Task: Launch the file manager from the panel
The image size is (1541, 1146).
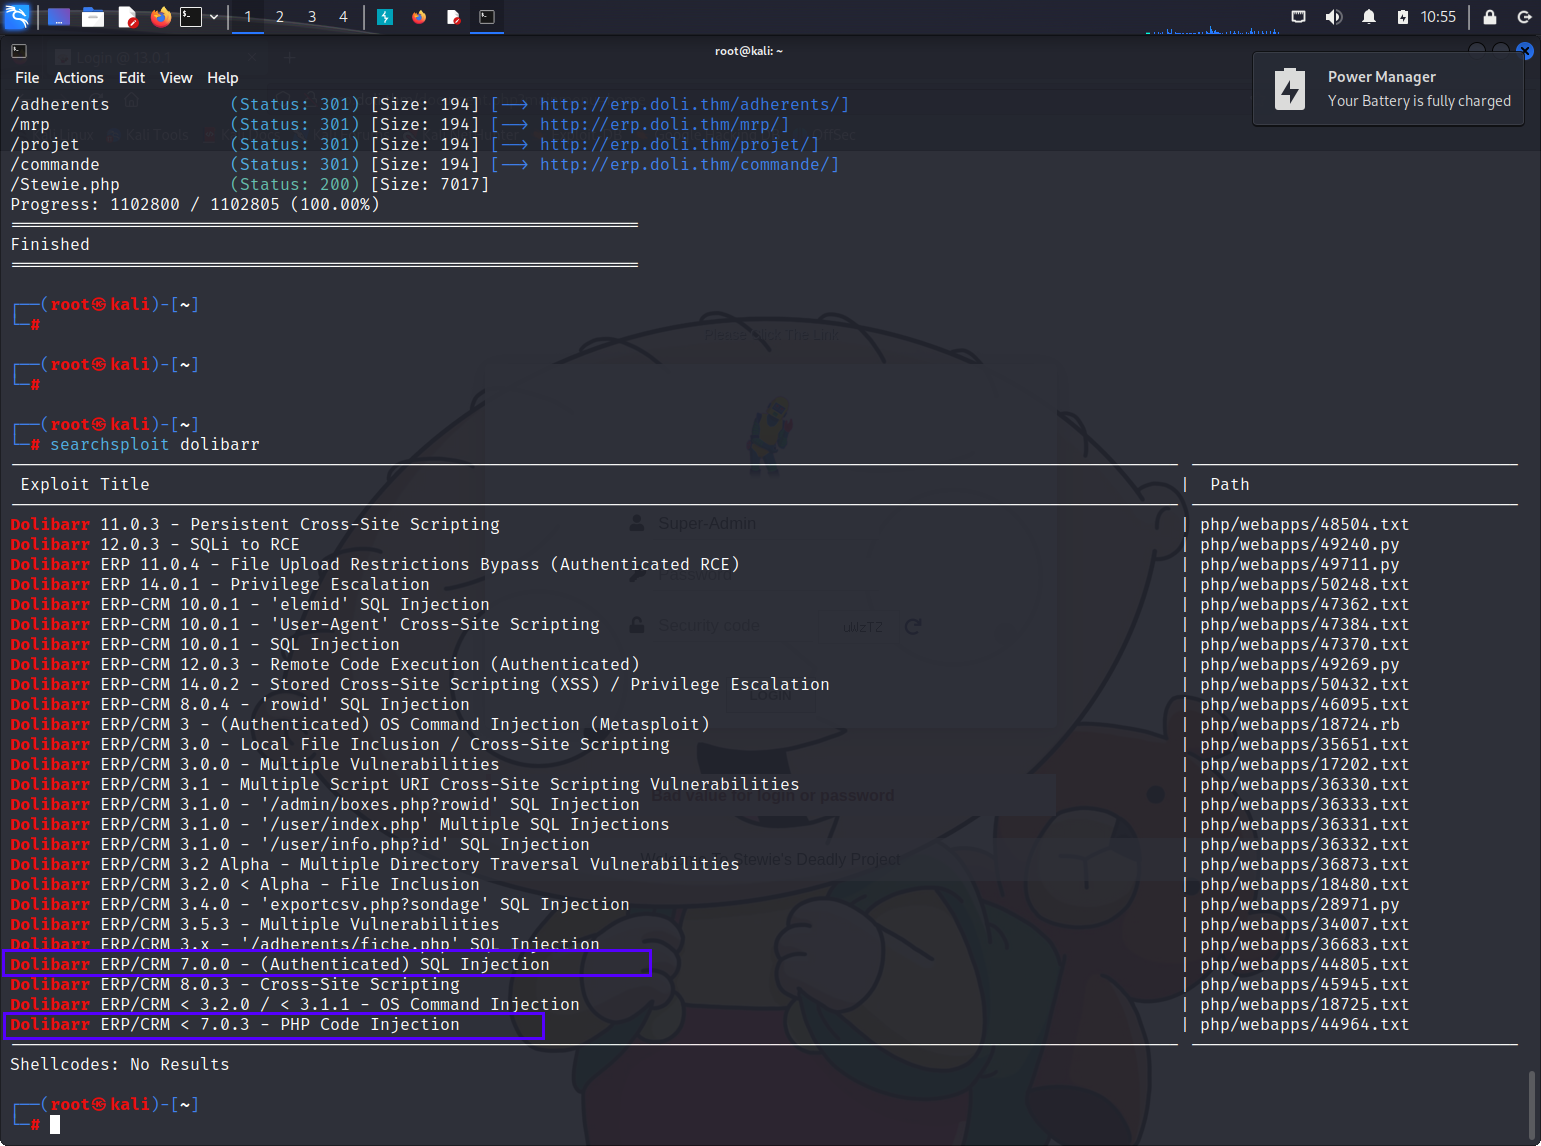Action: click(x=93, y=17)
